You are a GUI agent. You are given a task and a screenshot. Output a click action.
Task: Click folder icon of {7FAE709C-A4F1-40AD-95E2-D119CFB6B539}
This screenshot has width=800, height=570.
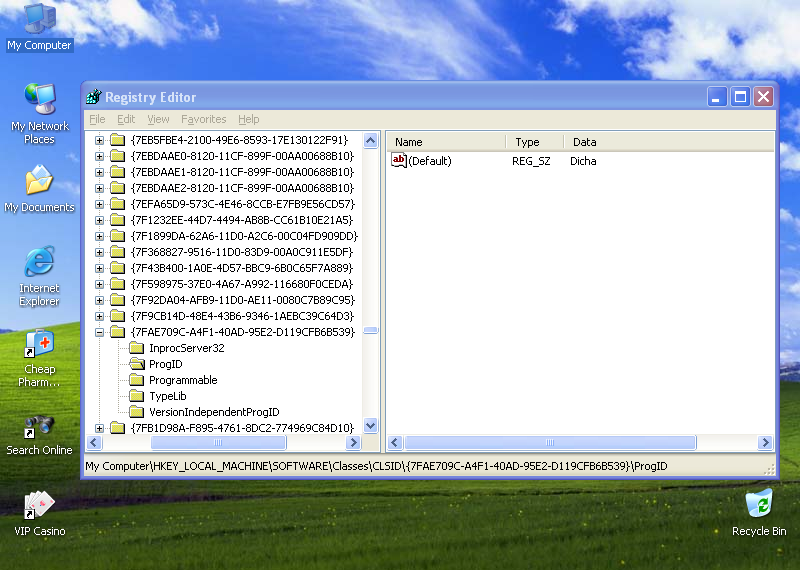[118, 332]
